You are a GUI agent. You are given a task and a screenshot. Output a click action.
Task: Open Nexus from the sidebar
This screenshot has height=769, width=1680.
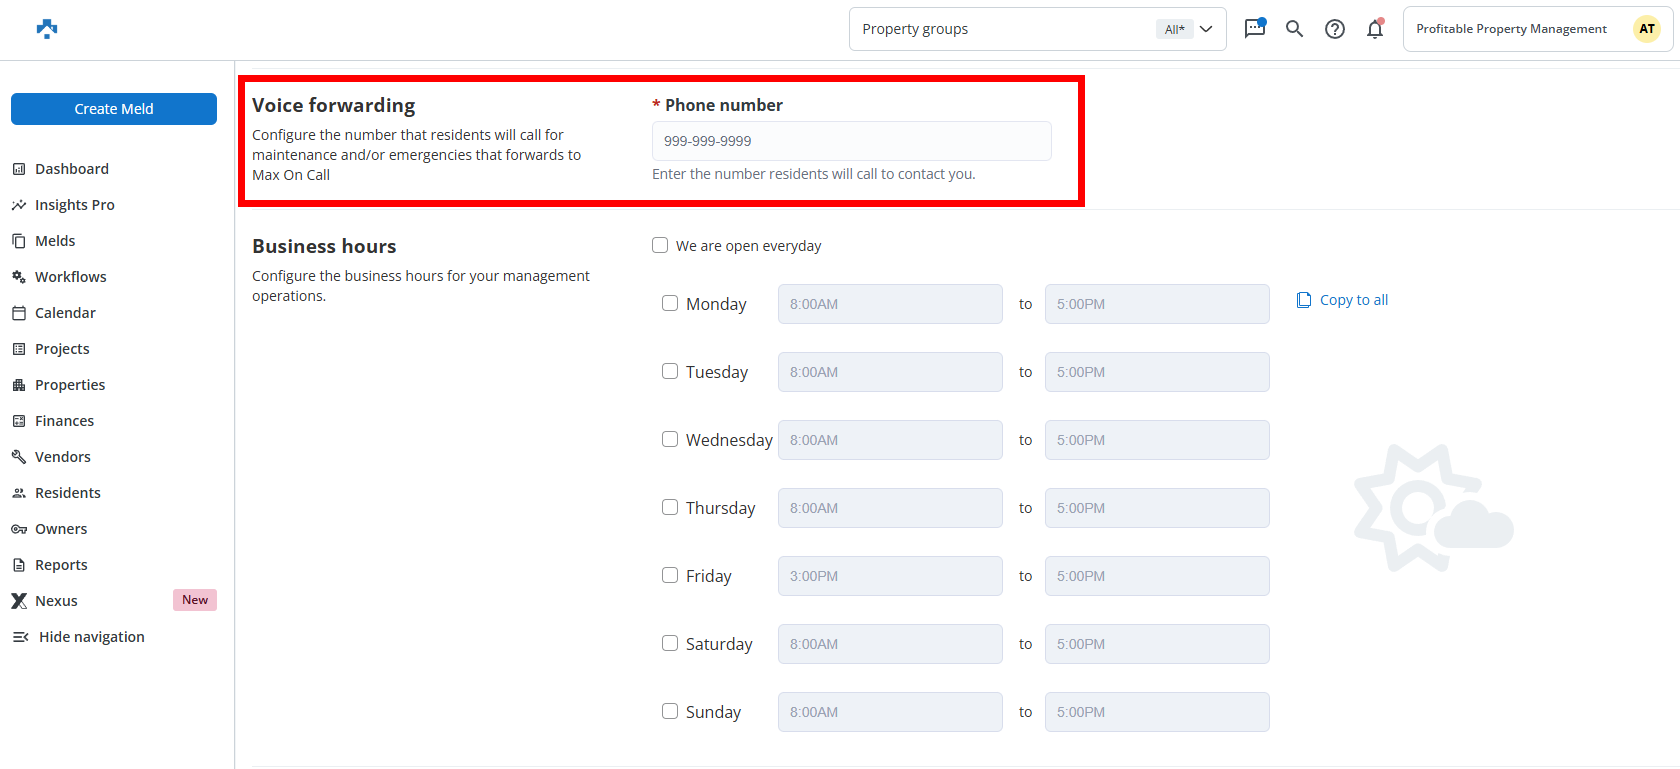point(56,601)
